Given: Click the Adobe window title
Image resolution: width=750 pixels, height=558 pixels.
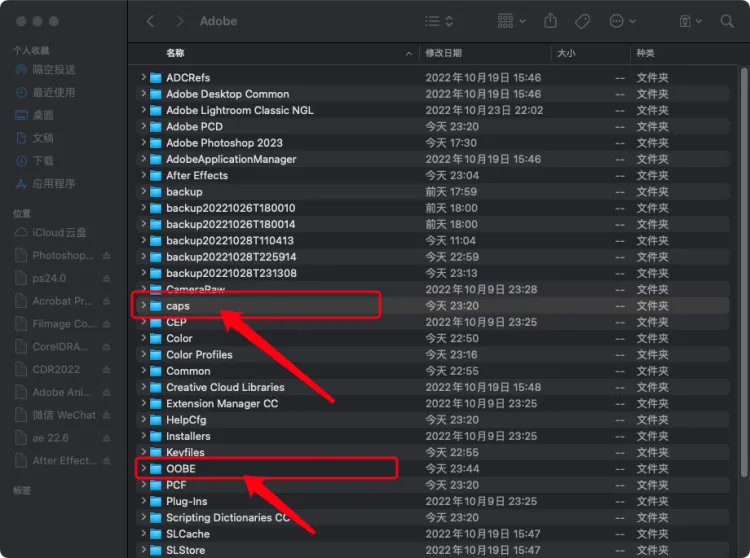Looking at the screenshot, I should pos(218,21).
